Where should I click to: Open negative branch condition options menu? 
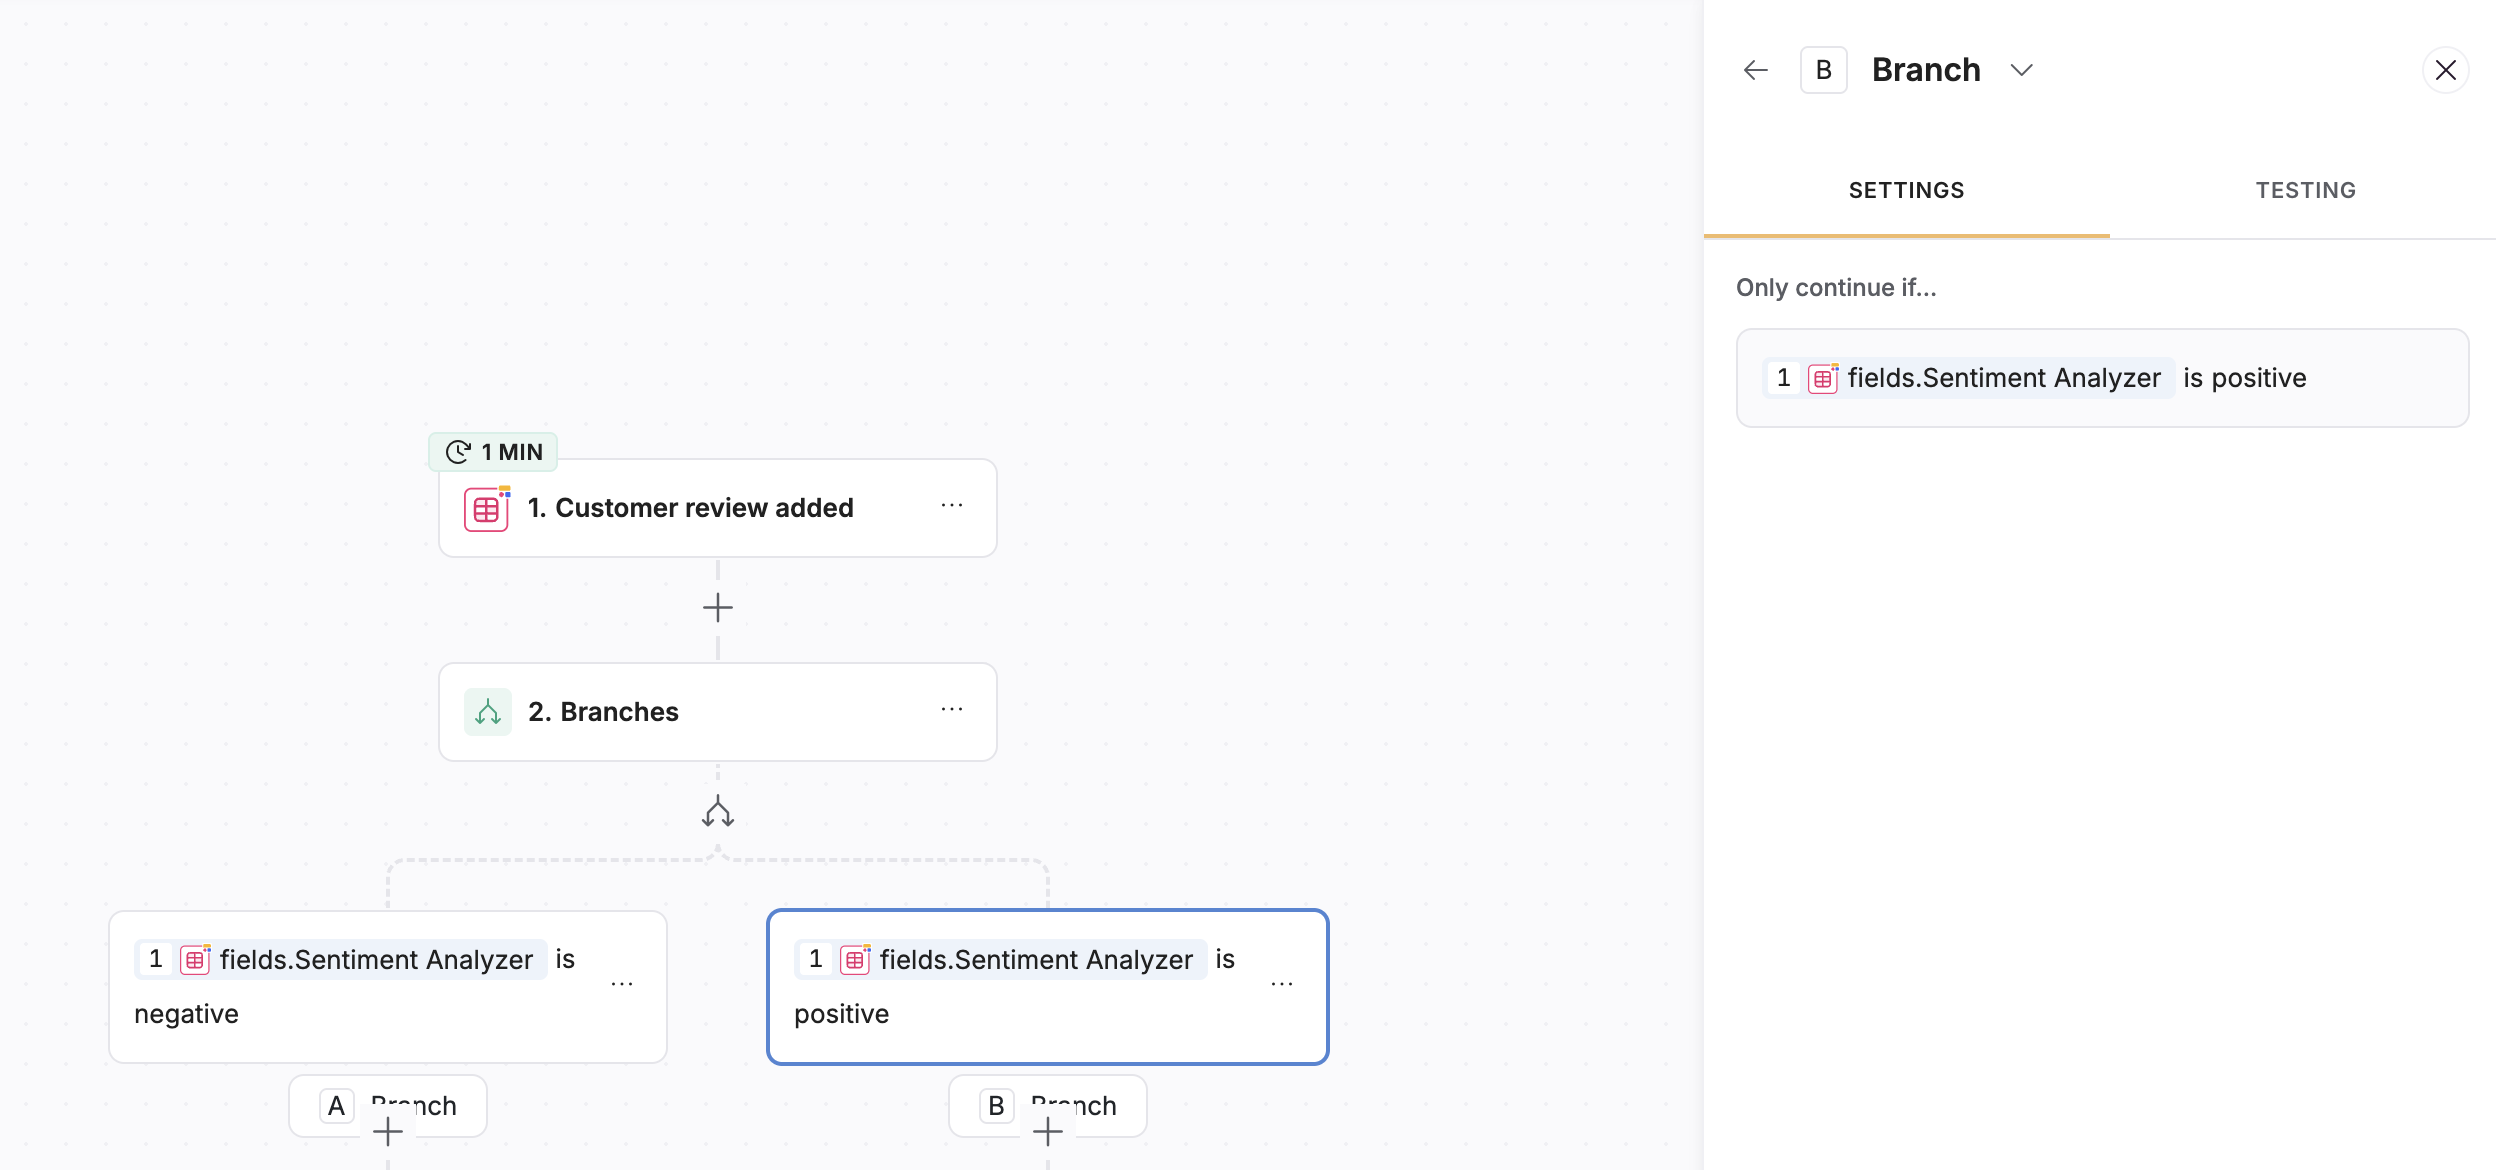click(621, 985)
